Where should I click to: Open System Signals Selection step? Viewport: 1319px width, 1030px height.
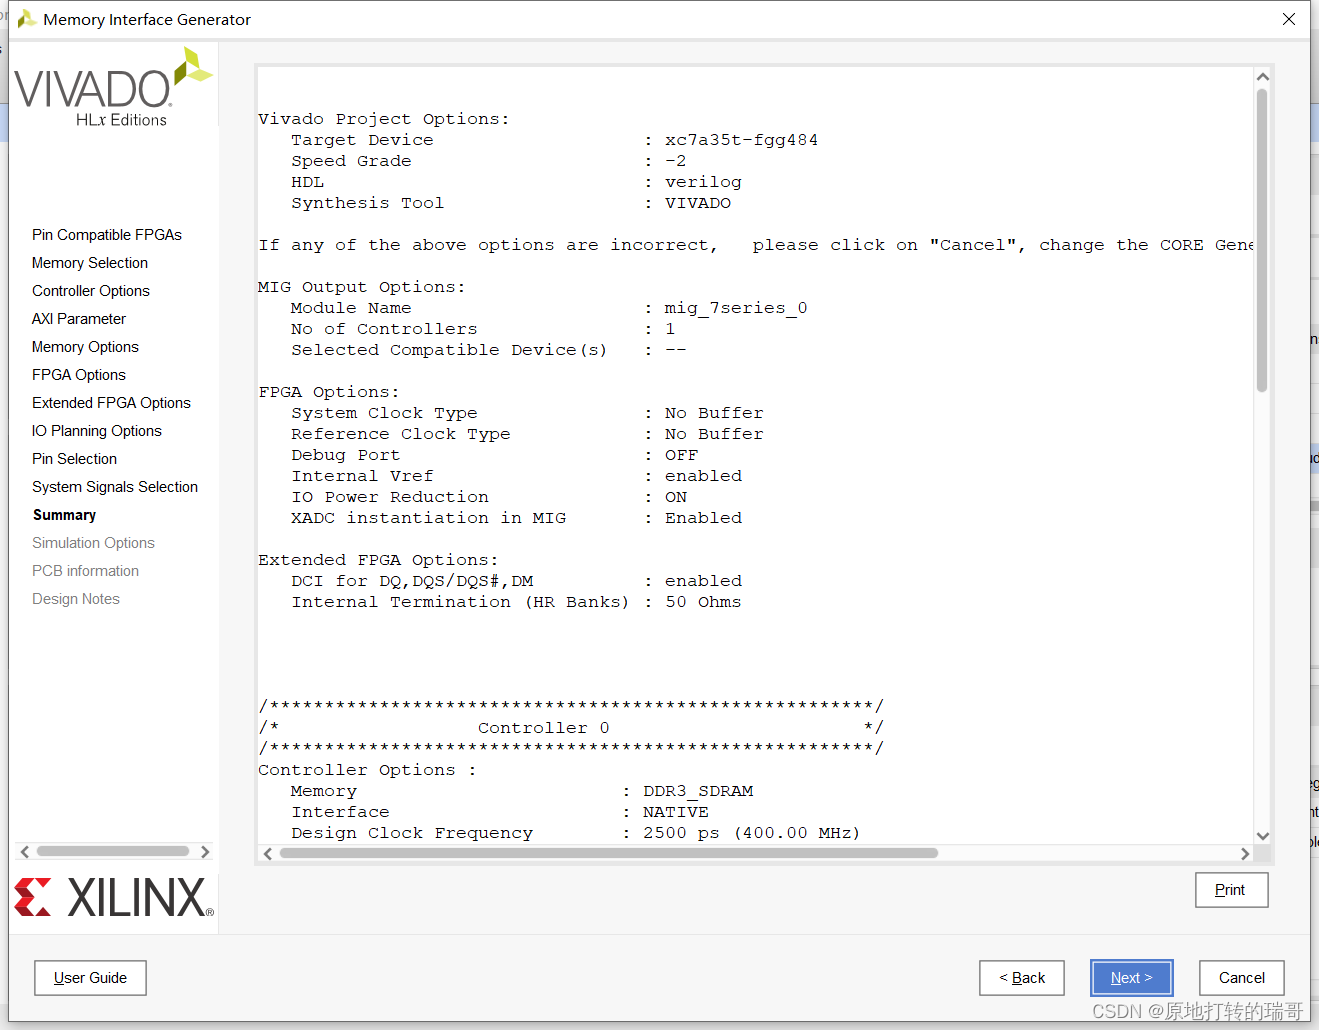pyautogui.click(x=115, y=487)
